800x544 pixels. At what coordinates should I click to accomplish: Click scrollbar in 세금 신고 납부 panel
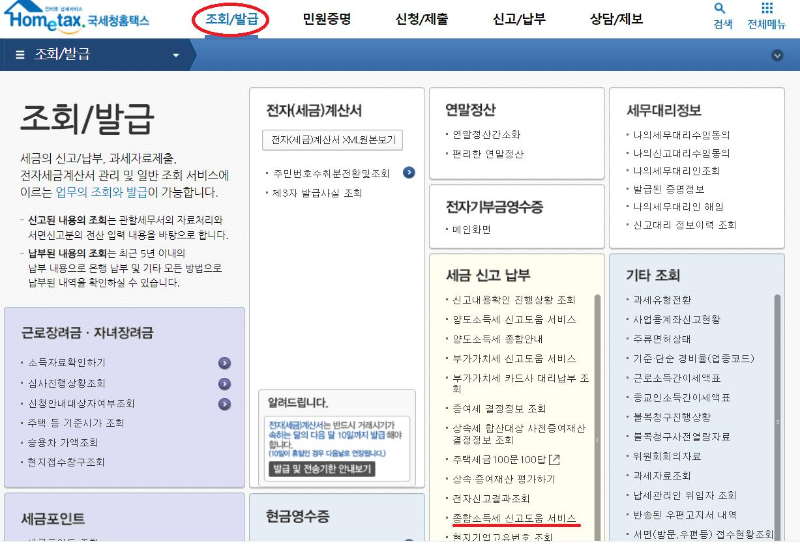click(x=597, y=417)
